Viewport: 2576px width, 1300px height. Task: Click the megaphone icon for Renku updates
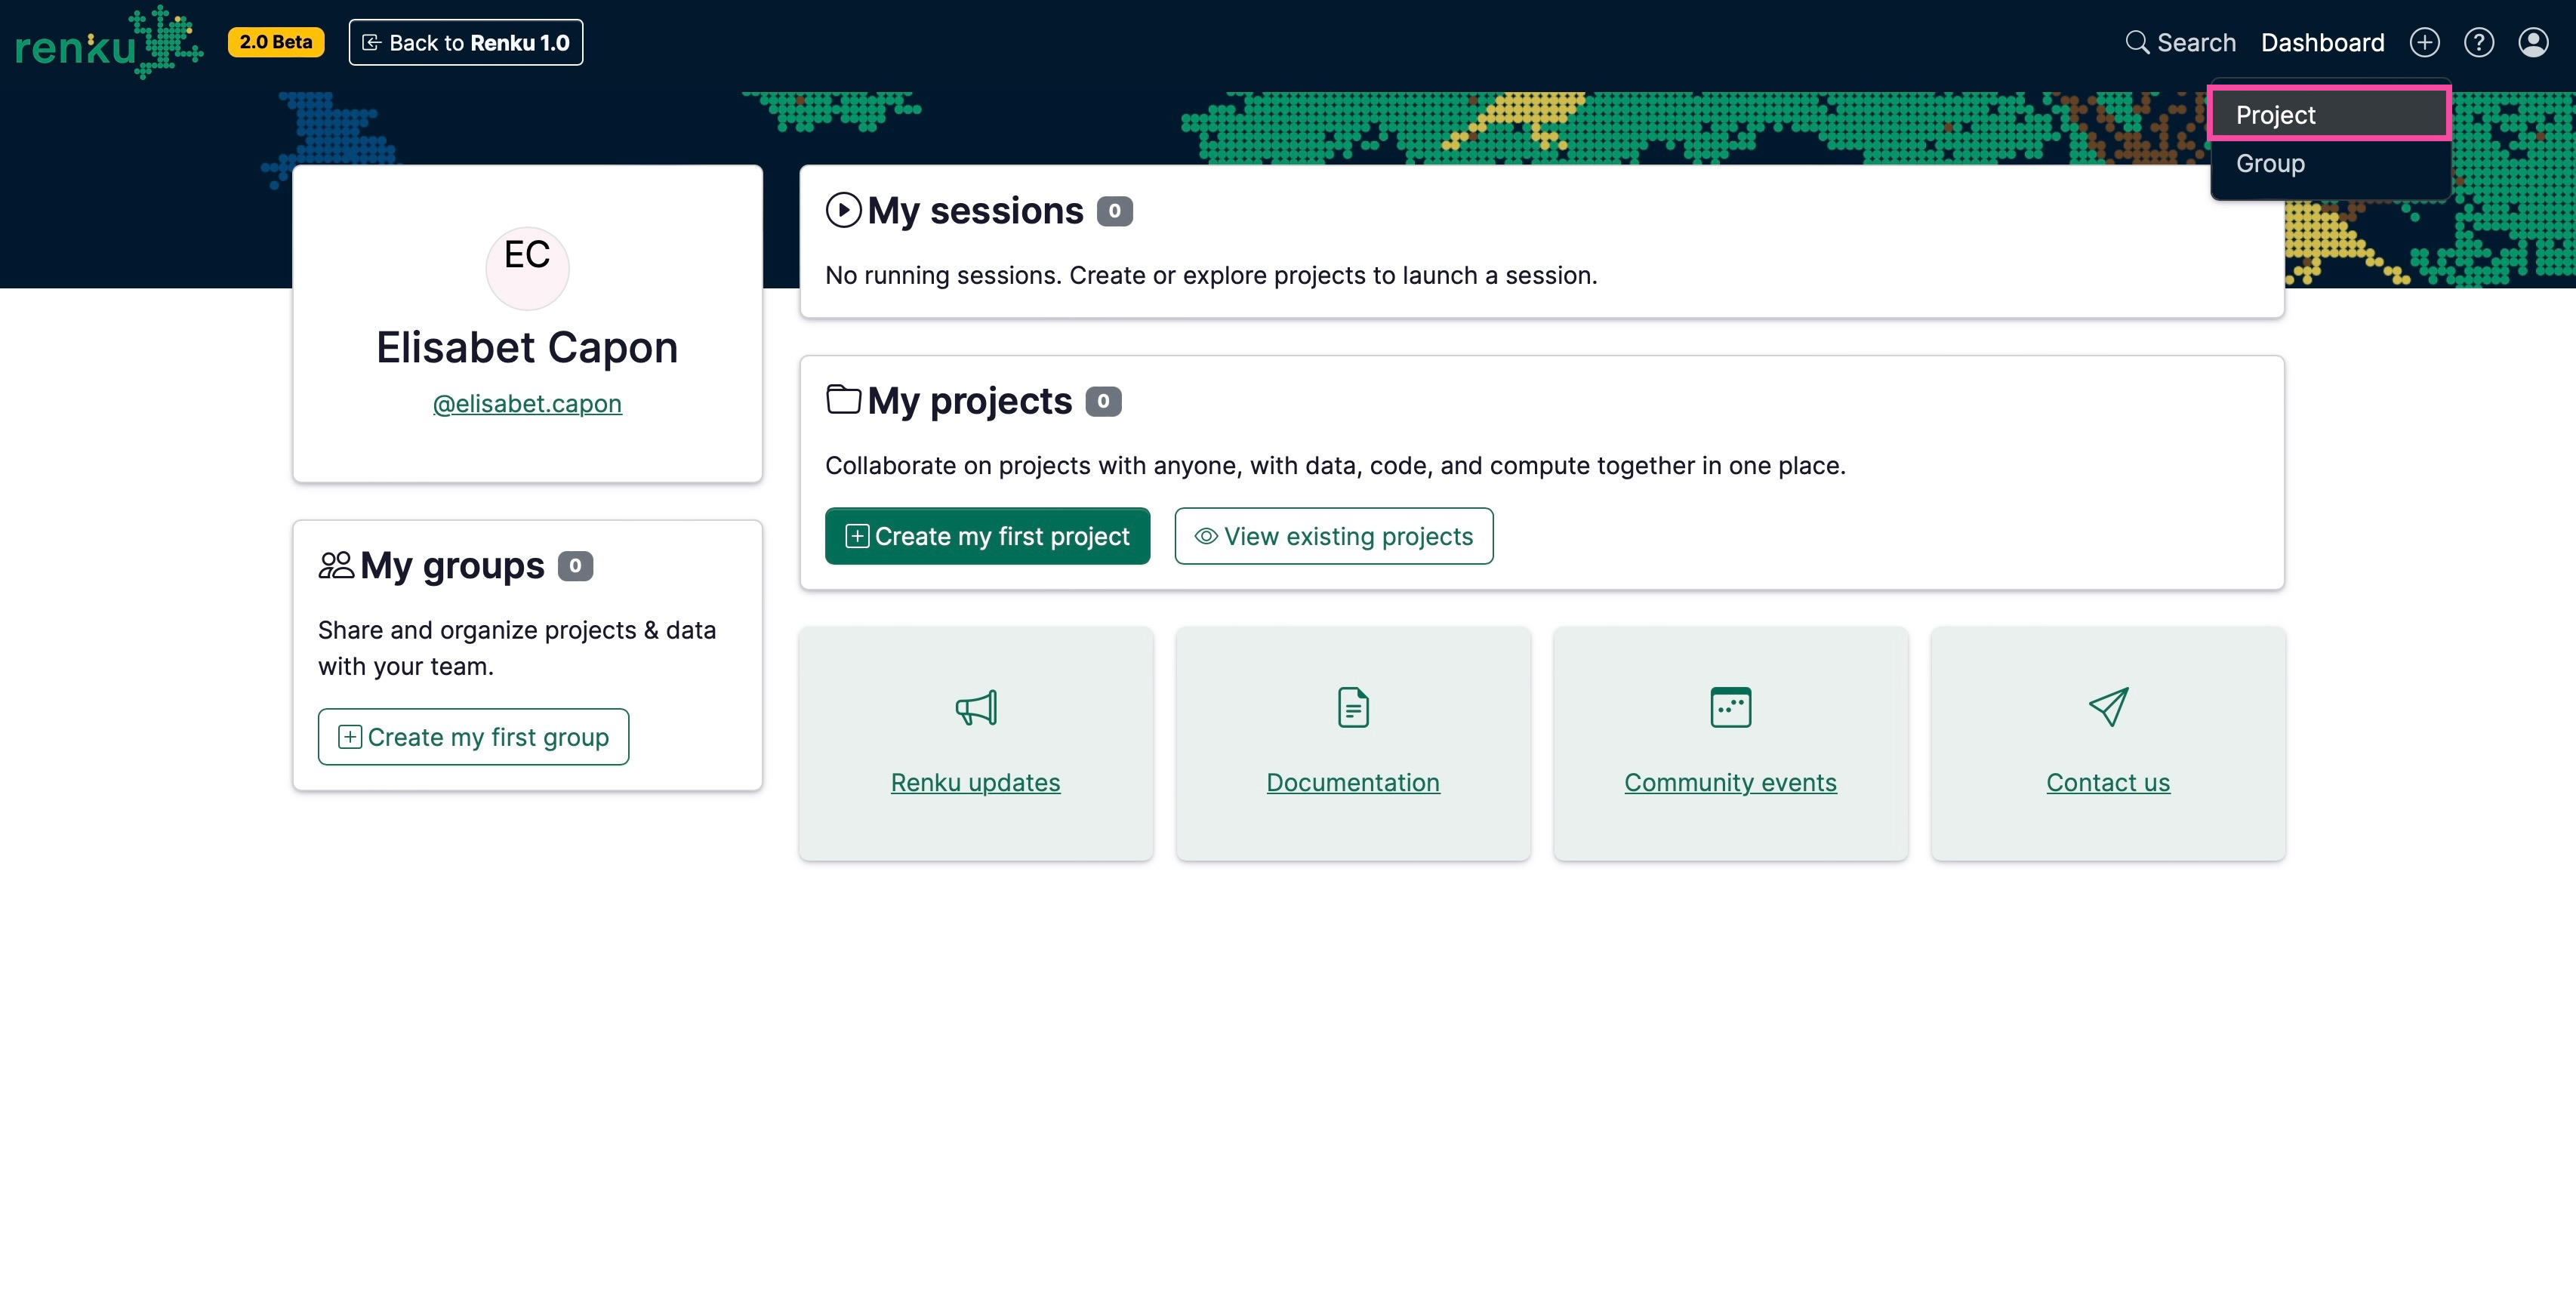(976, 707)
